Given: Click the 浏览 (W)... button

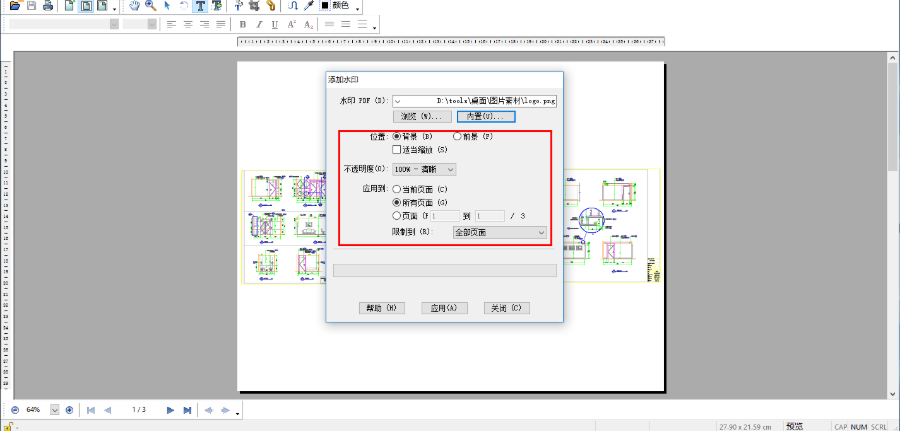Looking at the screenshot, I should pos(422,117).
